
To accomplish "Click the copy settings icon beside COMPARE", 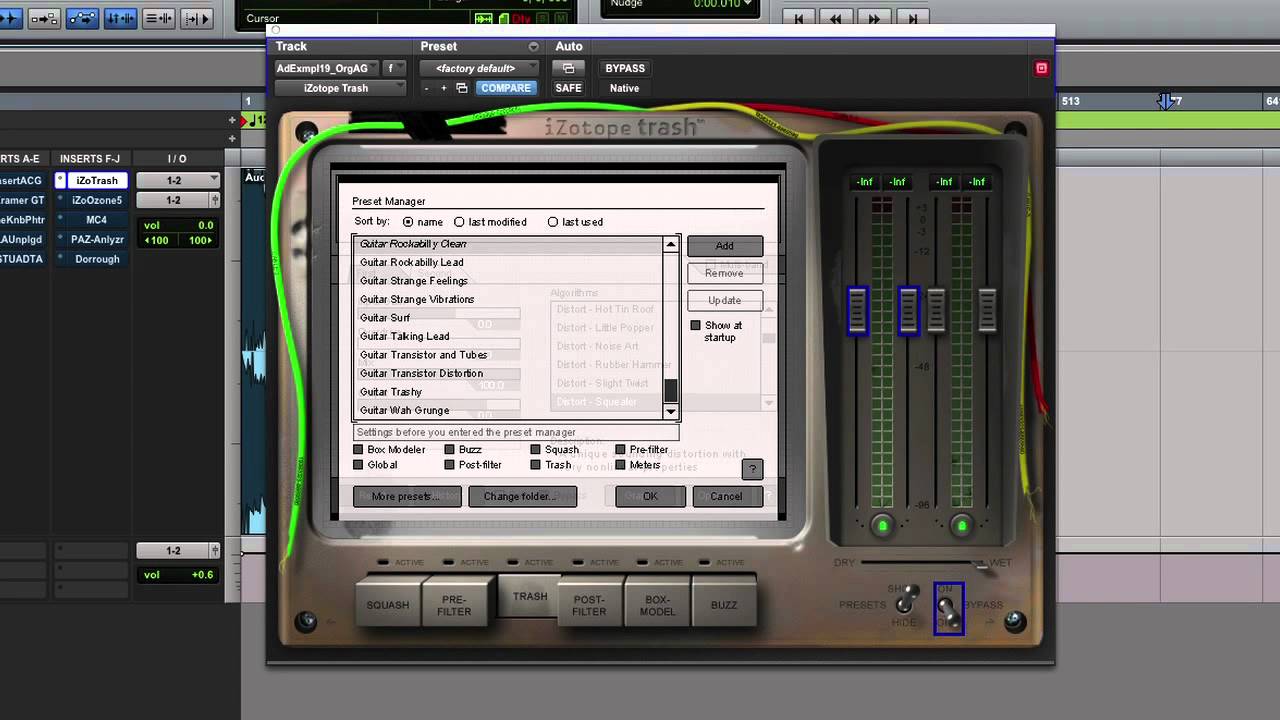I will (462, 88).
